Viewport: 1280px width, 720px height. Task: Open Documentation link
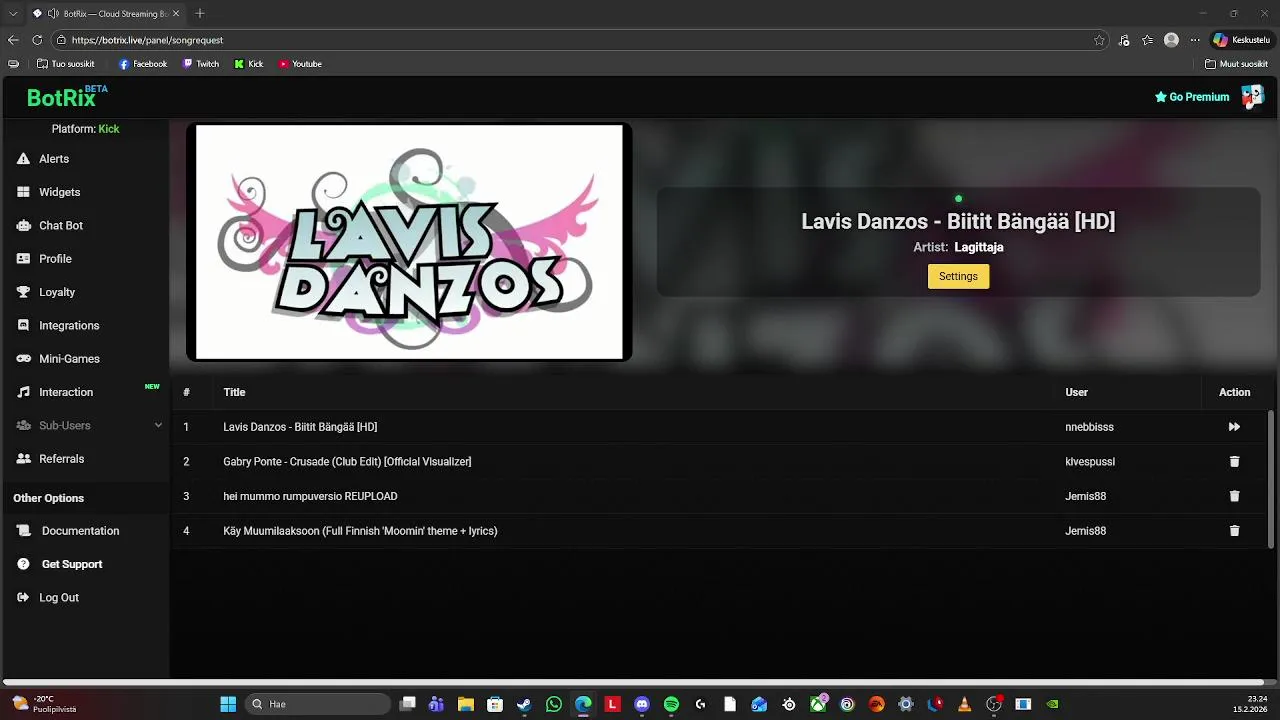coord(80,531)
